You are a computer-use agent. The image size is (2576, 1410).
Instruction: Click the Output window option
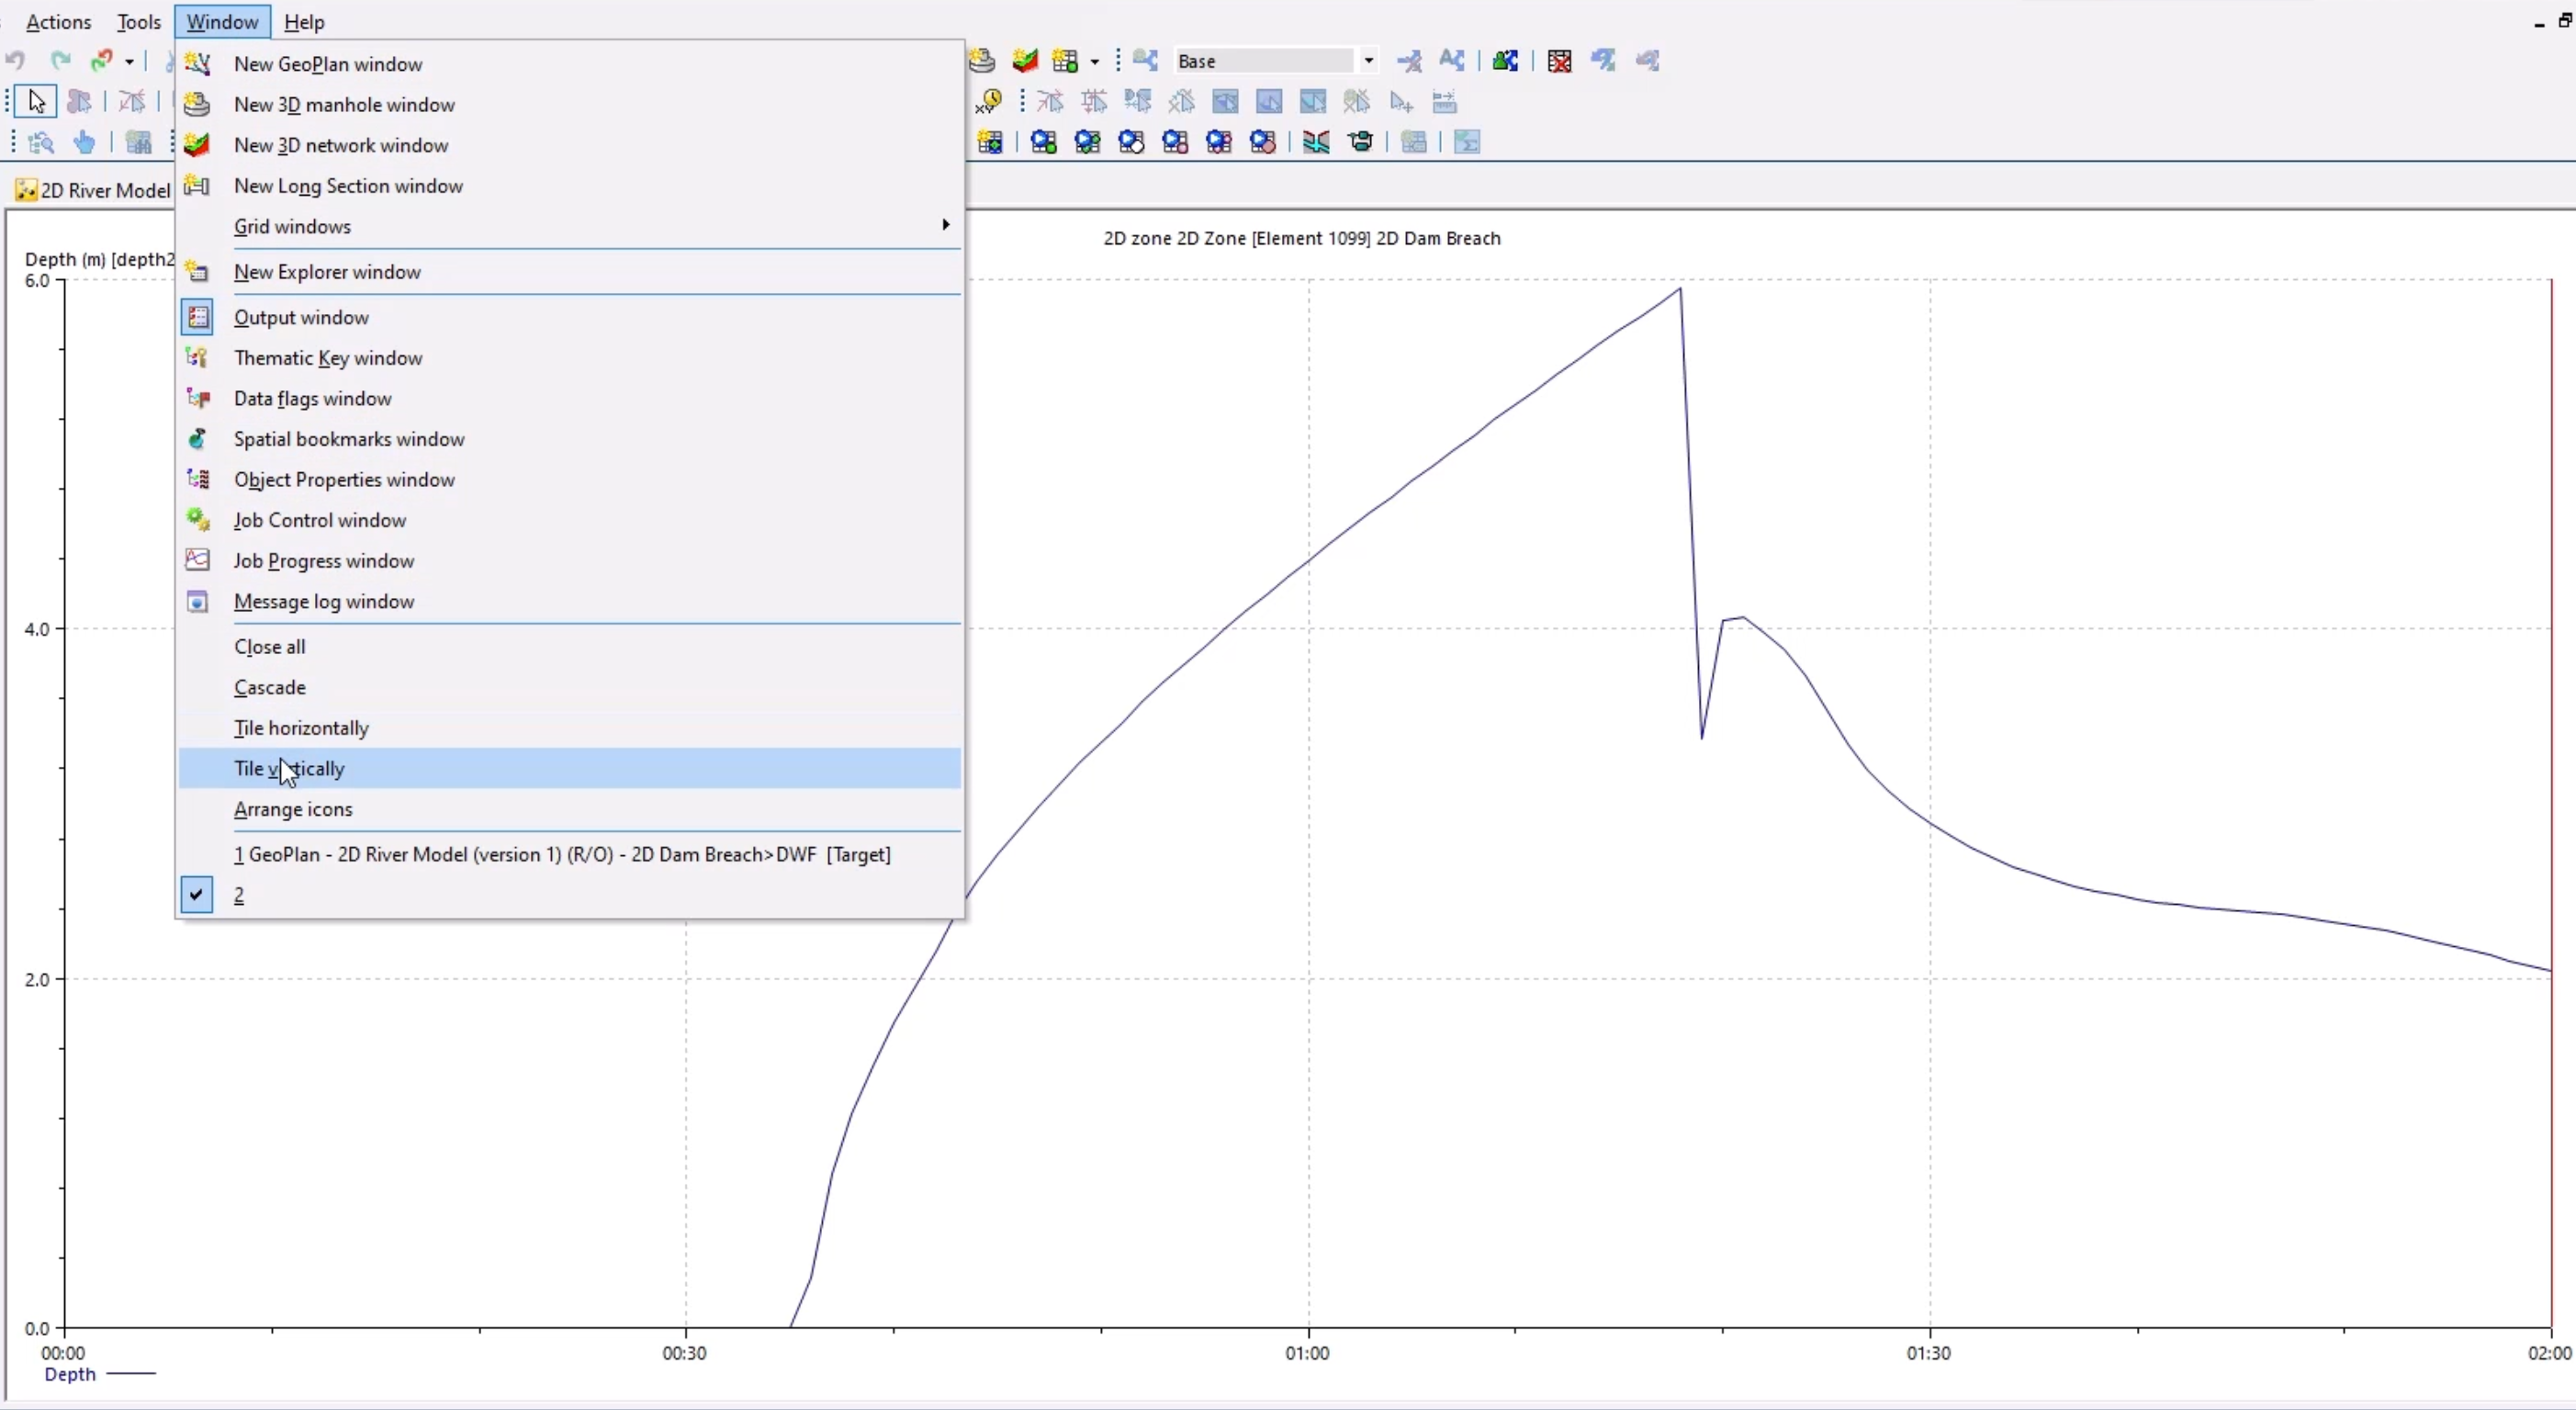tap(300, 316)
